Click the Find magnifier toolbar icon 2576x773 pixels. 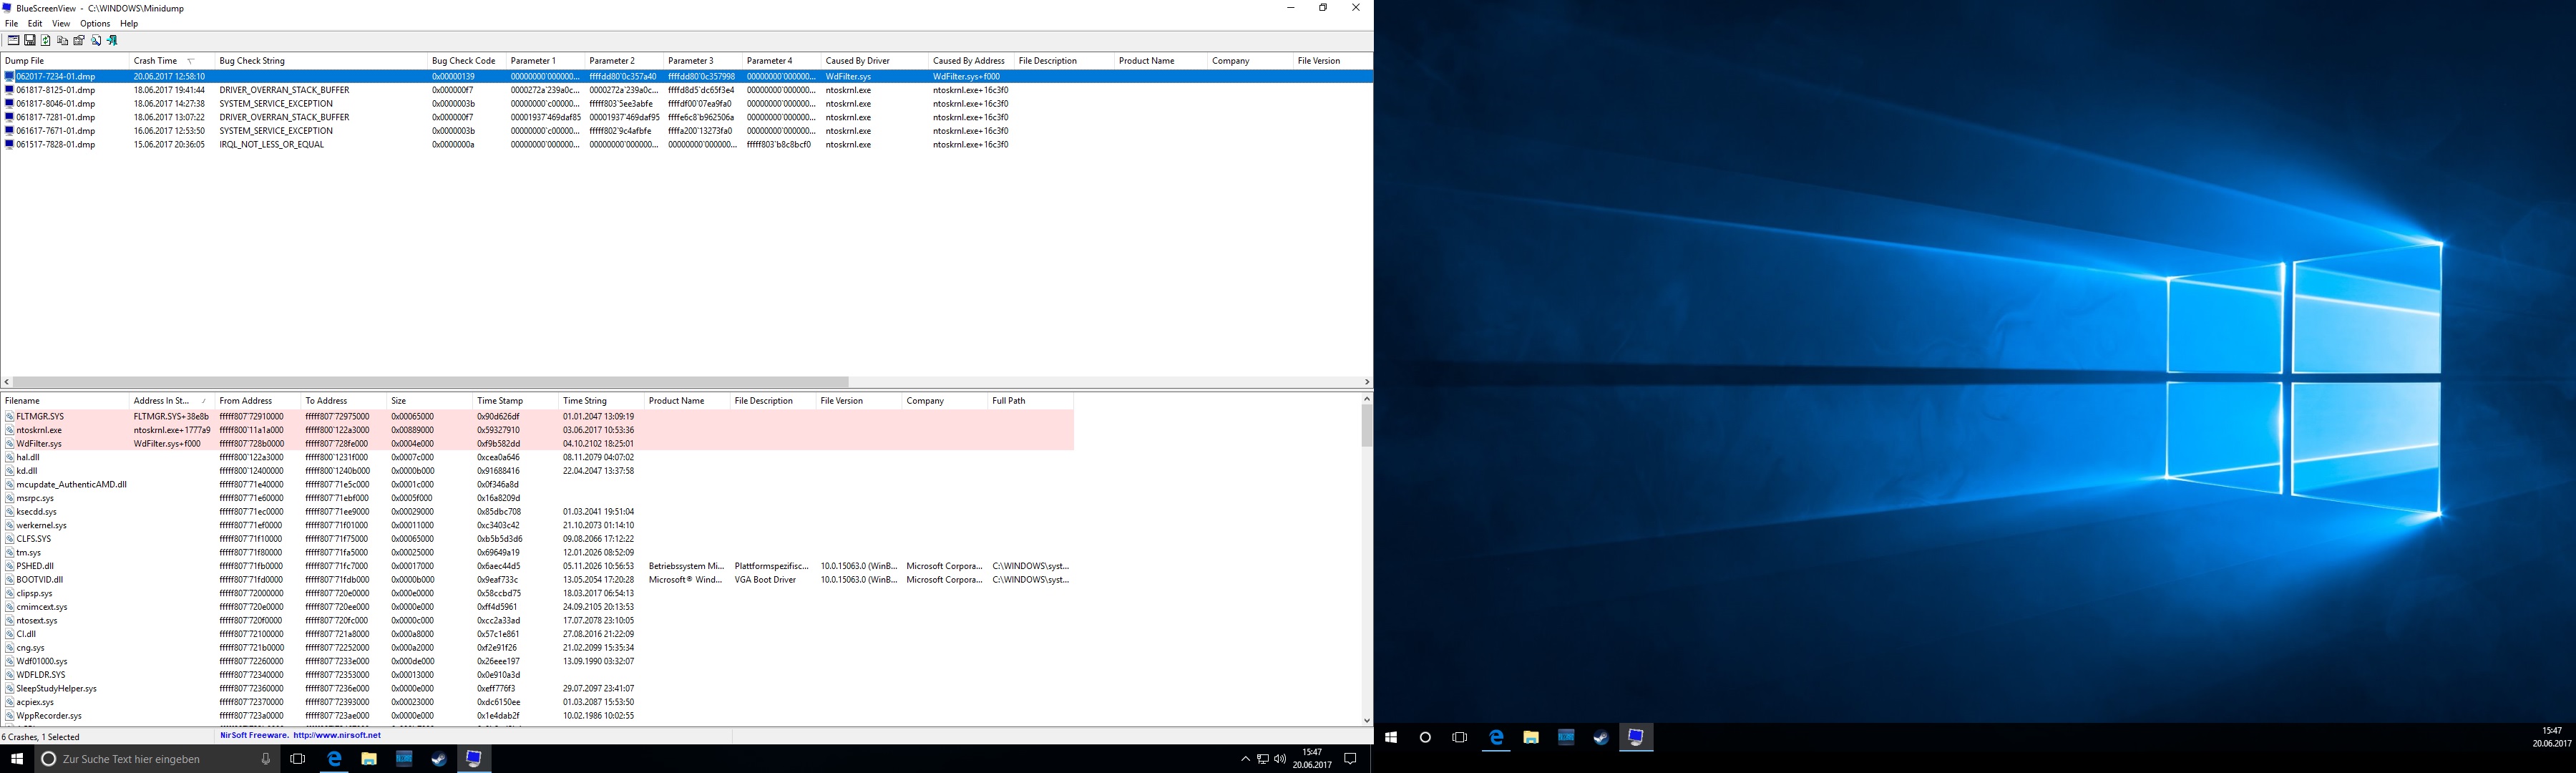pos(96,41)
